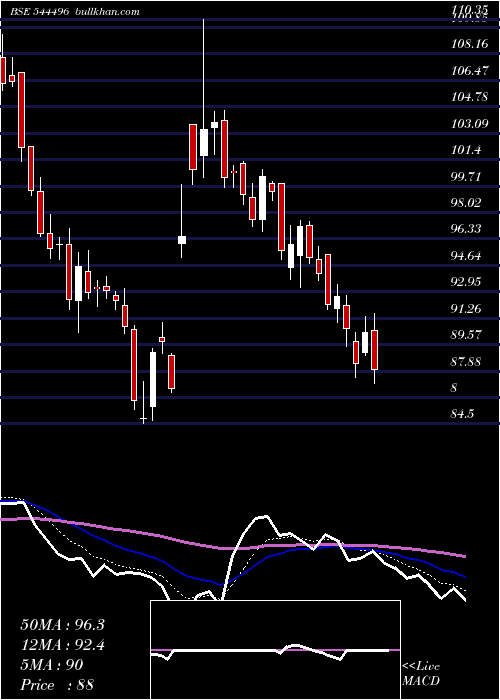Select the 98.02 price axis label

point(466,203)
